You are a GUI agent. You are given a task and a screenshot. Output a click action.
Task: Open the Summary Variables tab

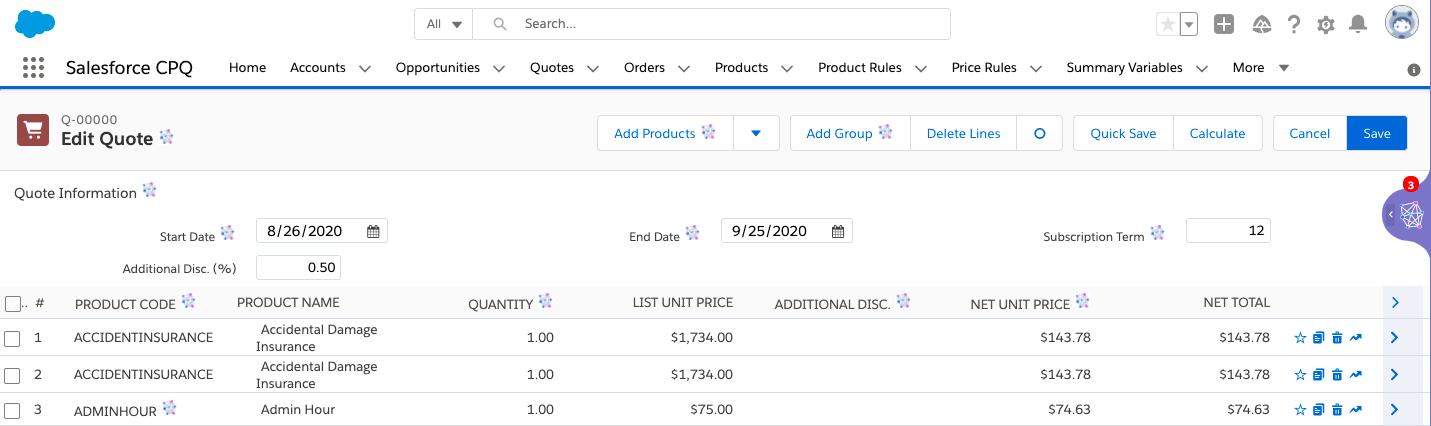click(1124, 68)
